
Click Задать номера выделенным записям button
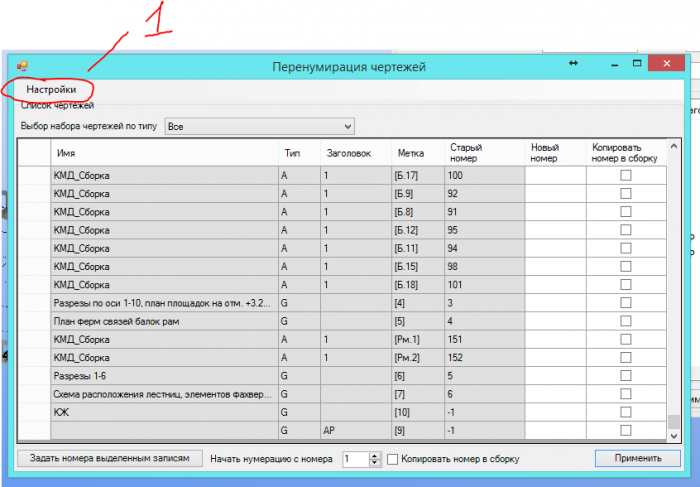(x=110, y=458)
